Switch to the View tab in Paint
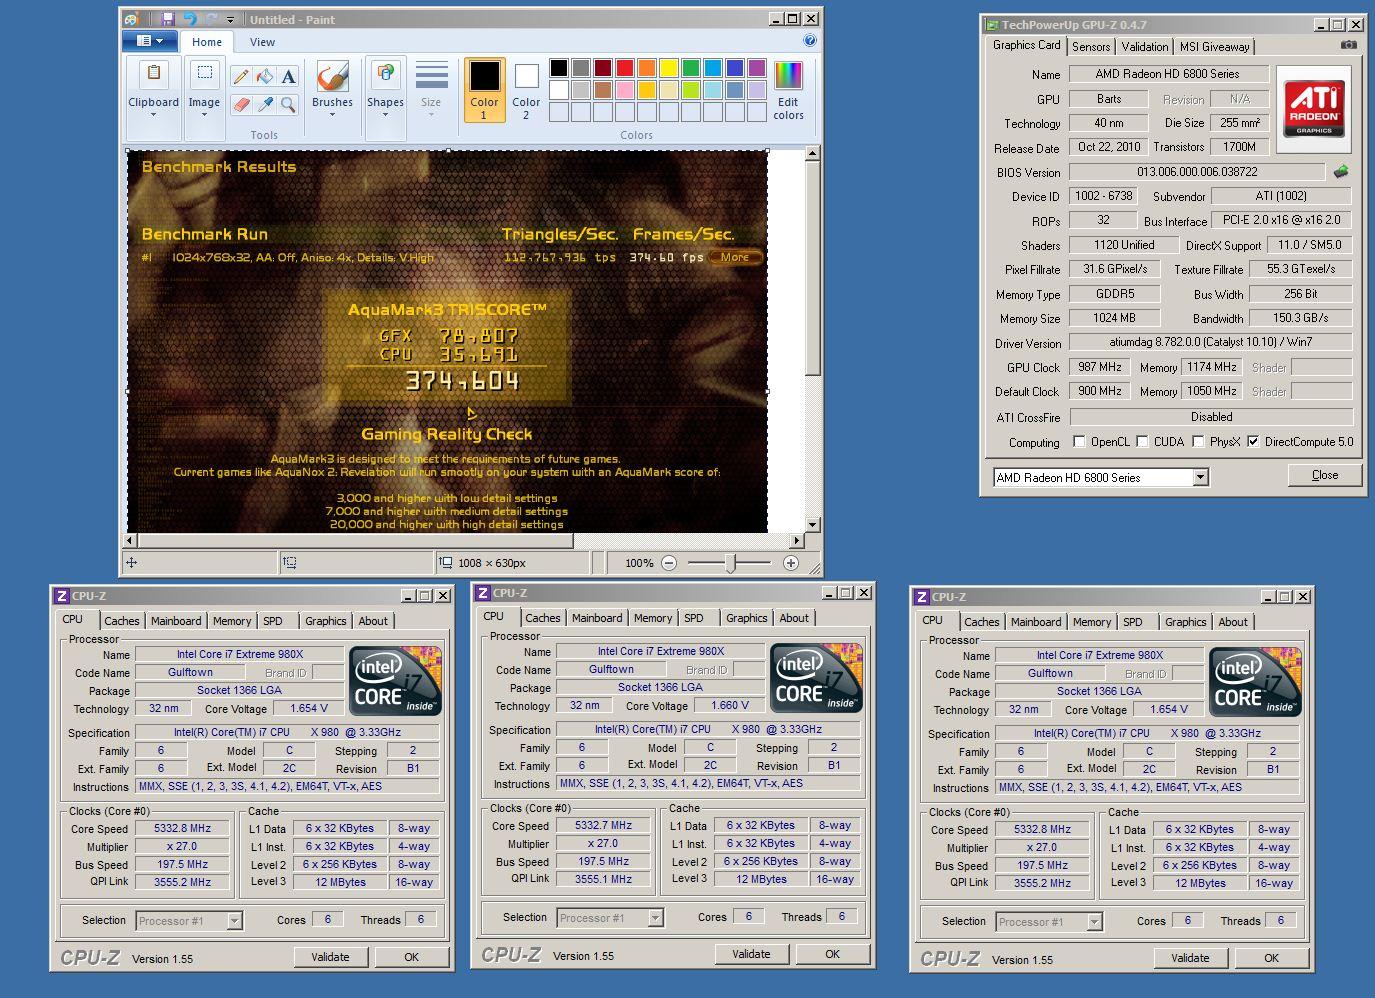1375x998 pixels. (262, 42)
